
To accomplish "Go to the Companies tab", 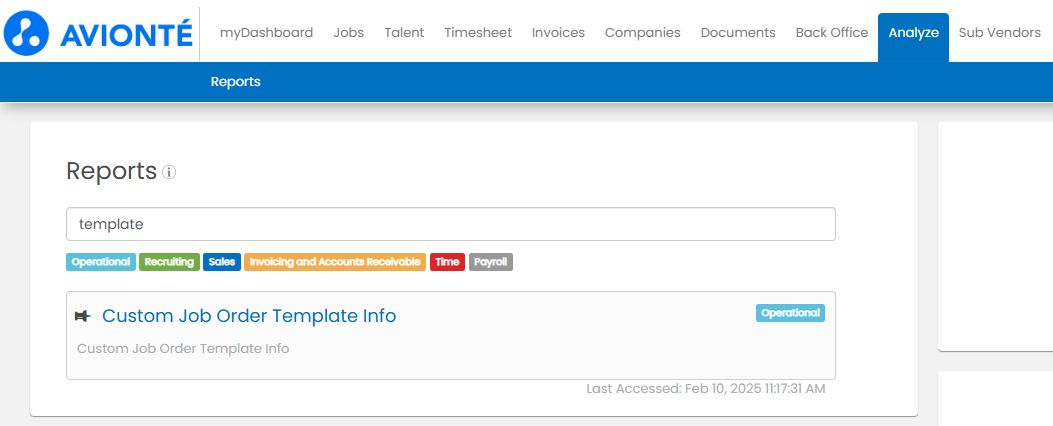I will 643,32.
